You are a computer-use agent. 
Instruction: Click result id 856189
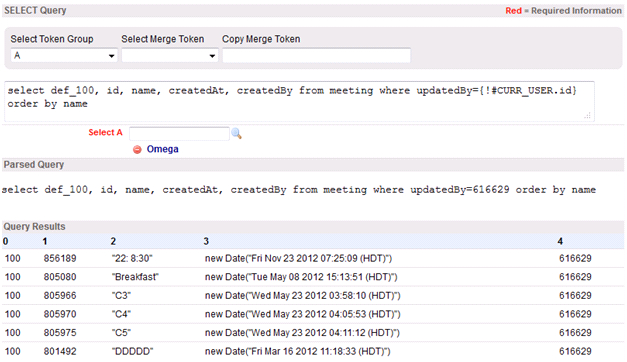coord(60,258)
